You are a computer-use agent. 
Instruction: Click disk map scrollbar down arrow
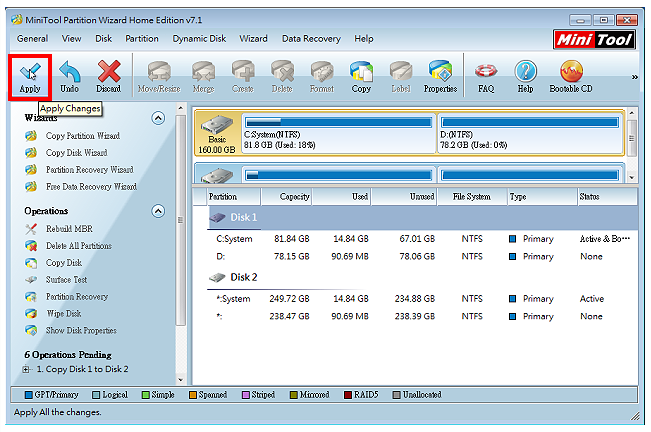[x=631, y=178]
